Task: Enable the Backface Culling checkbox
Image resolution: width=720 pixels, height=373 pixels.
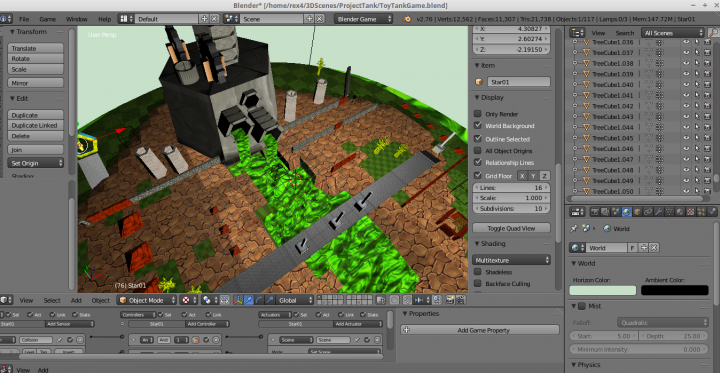Action: click(478, 283)
